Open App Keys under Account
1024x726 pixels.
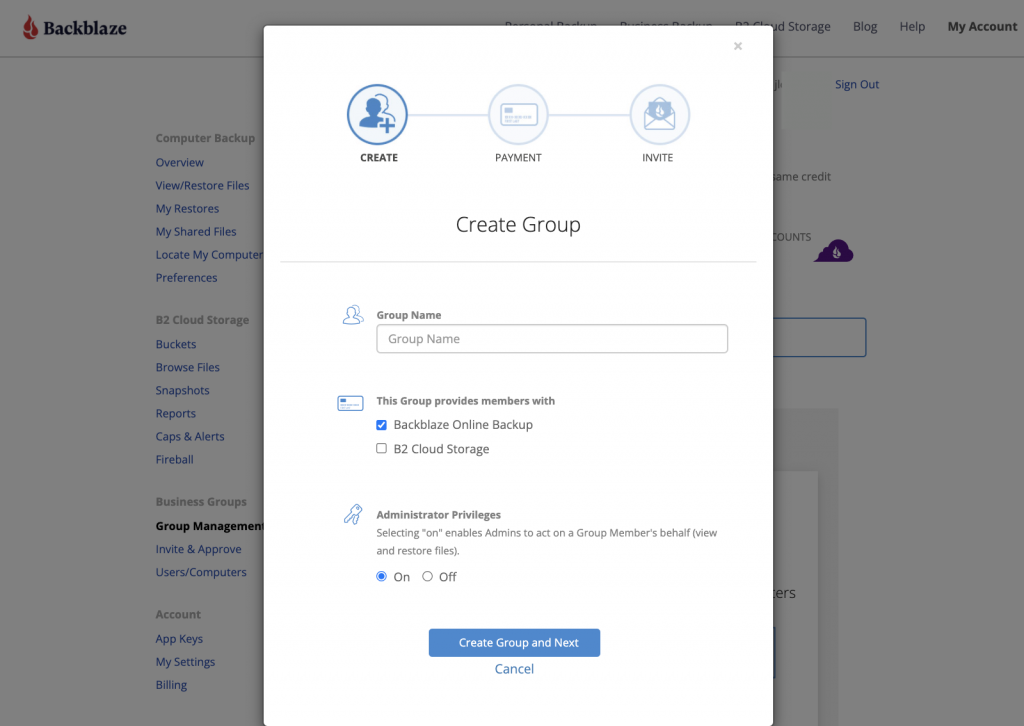179,639
